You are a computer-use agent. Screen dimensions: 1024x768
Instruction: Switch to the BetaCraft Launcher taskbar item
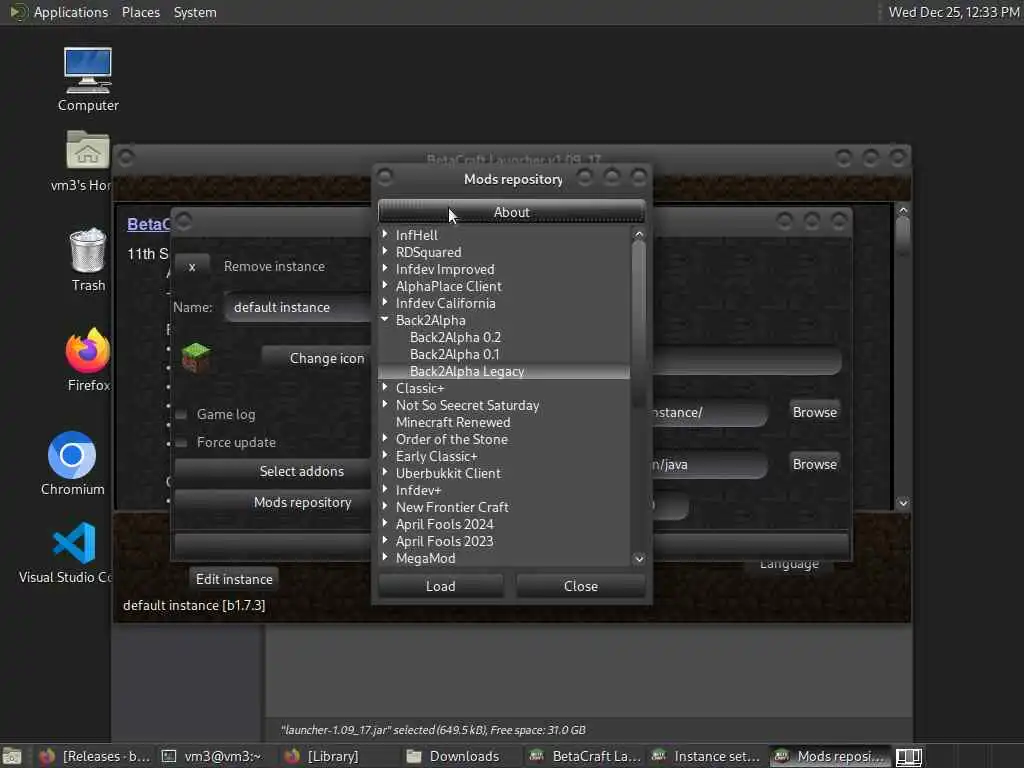pyautogui.click(x=585, y=756)
